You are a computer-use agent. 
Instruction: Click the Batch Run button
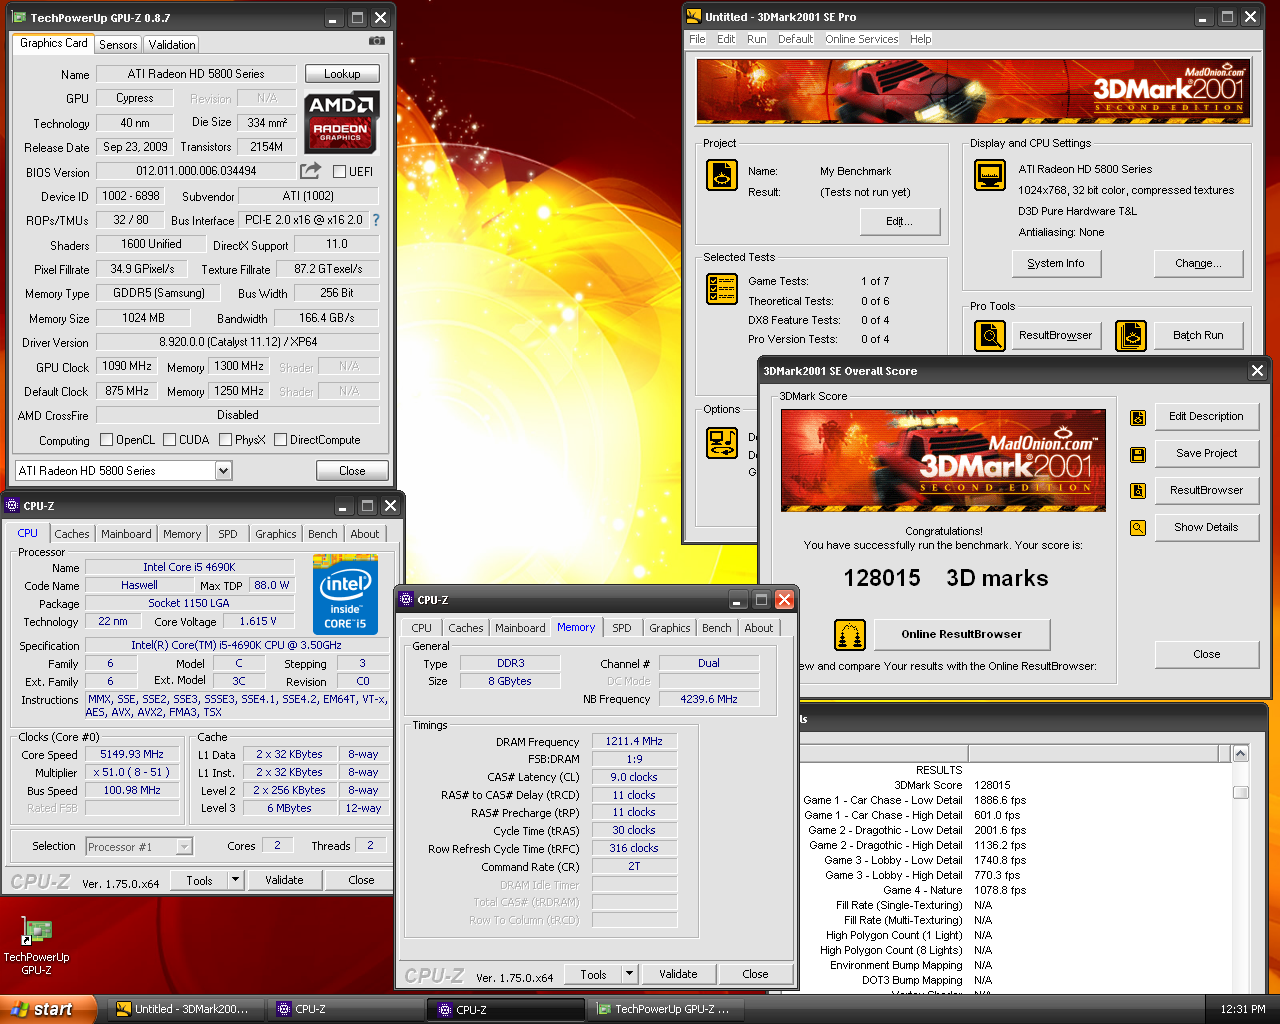coord(1199,336)
